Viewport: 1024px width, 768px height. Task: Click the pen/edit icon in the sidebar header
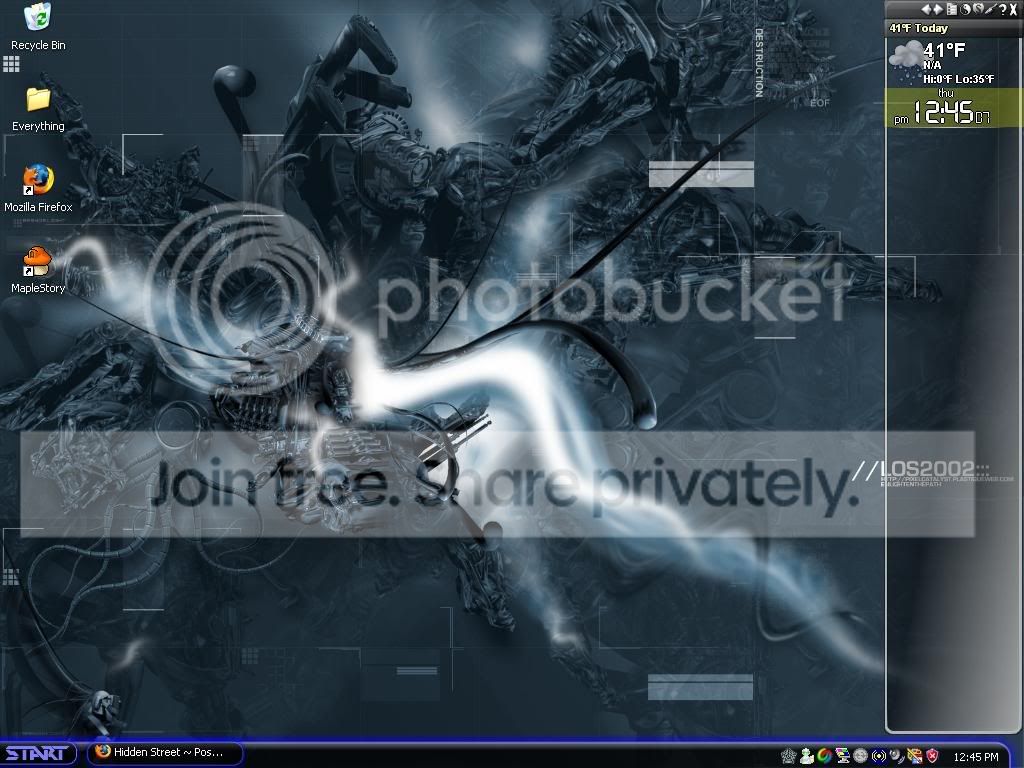click(990, 9)
